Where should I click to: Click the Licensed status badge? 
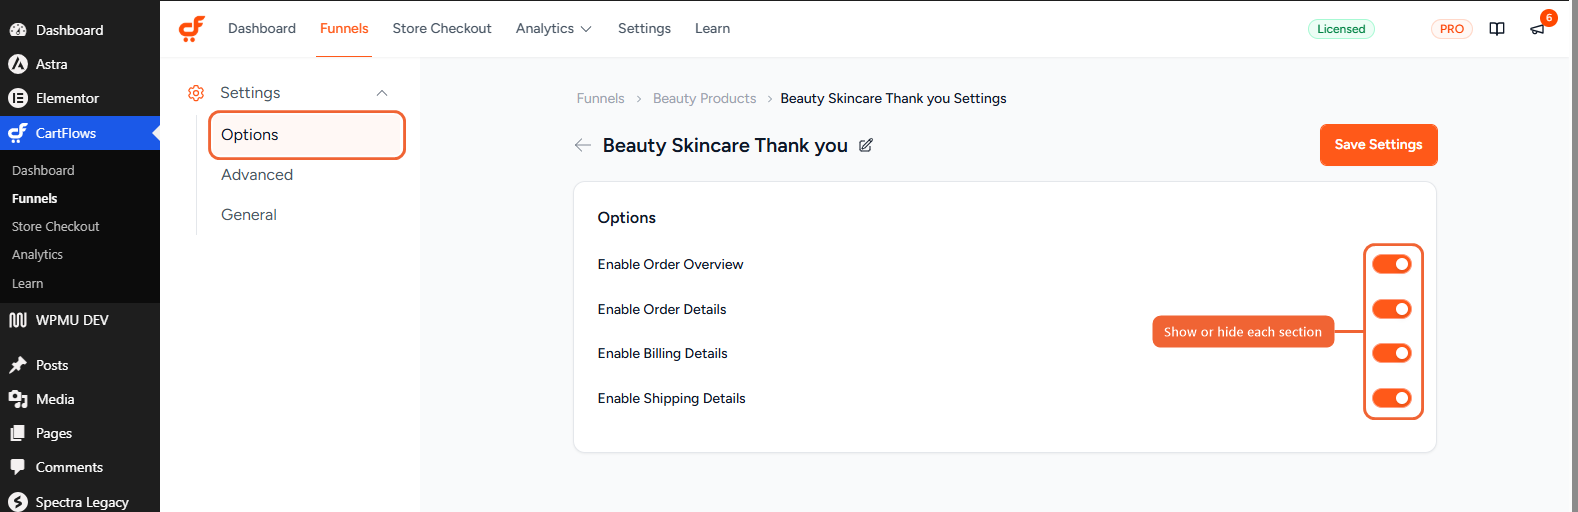[x=1341, y=29]
